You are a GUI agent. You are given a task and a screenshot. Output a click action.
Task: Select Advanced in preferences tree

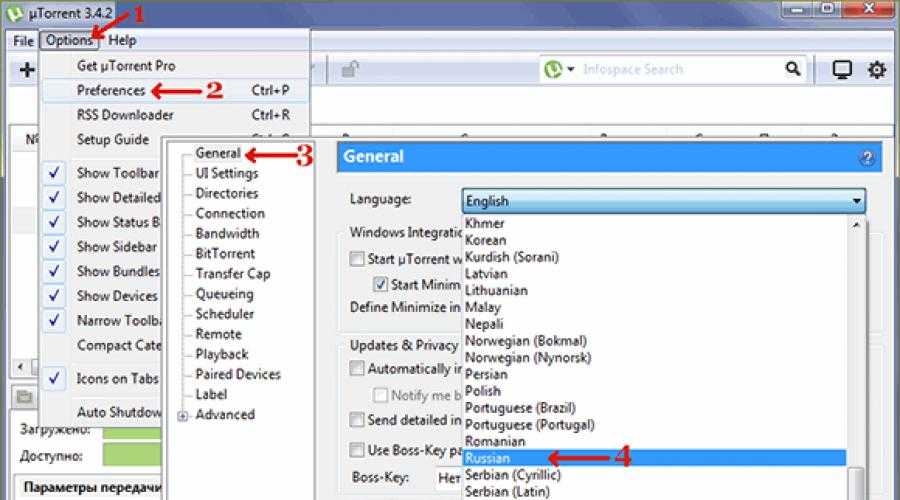(x=225, y=414)
